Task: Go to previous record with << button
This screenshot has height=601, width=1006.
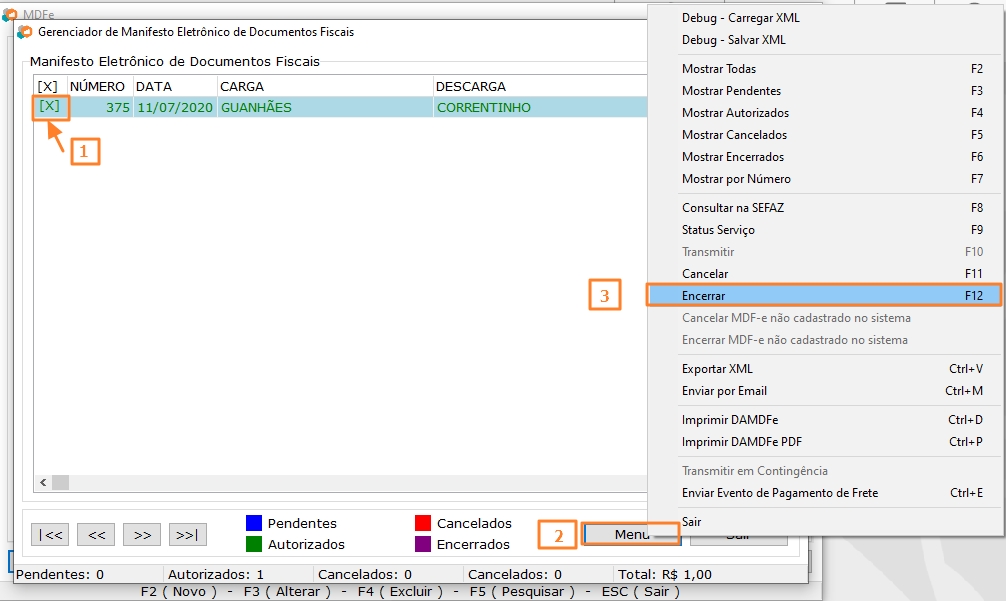Action: coord(96,535)
